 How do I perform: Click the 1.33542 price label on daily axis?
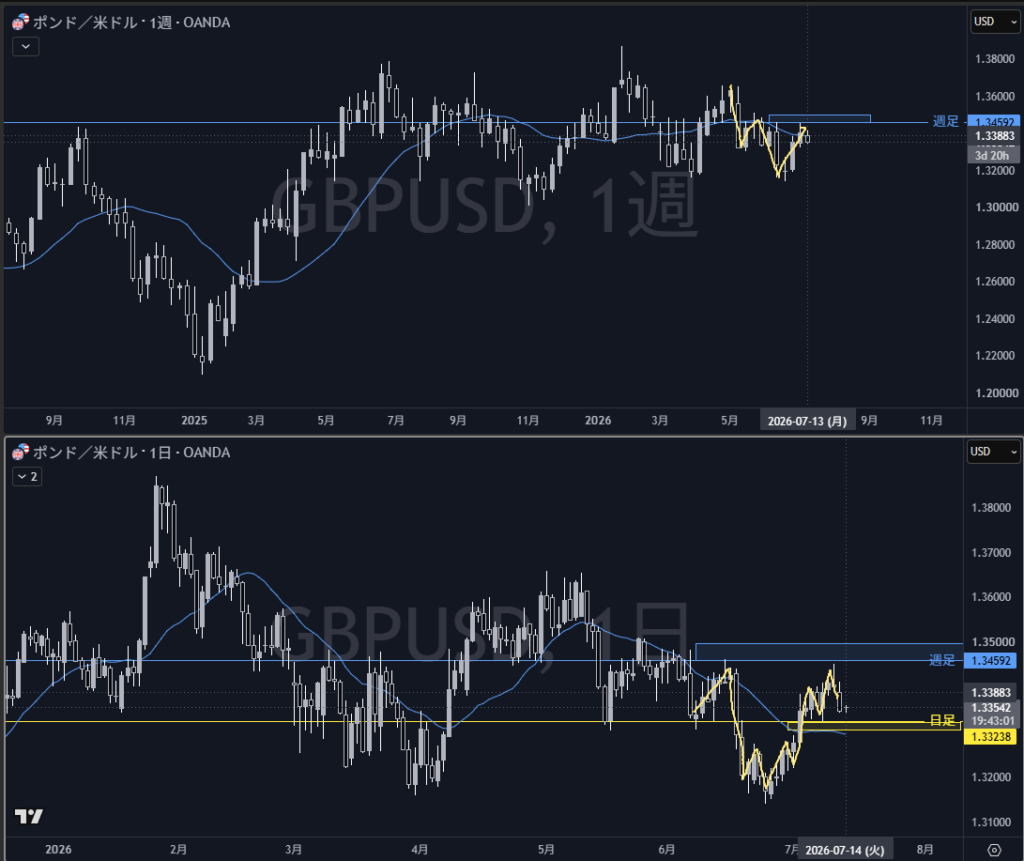pos(991,707)
